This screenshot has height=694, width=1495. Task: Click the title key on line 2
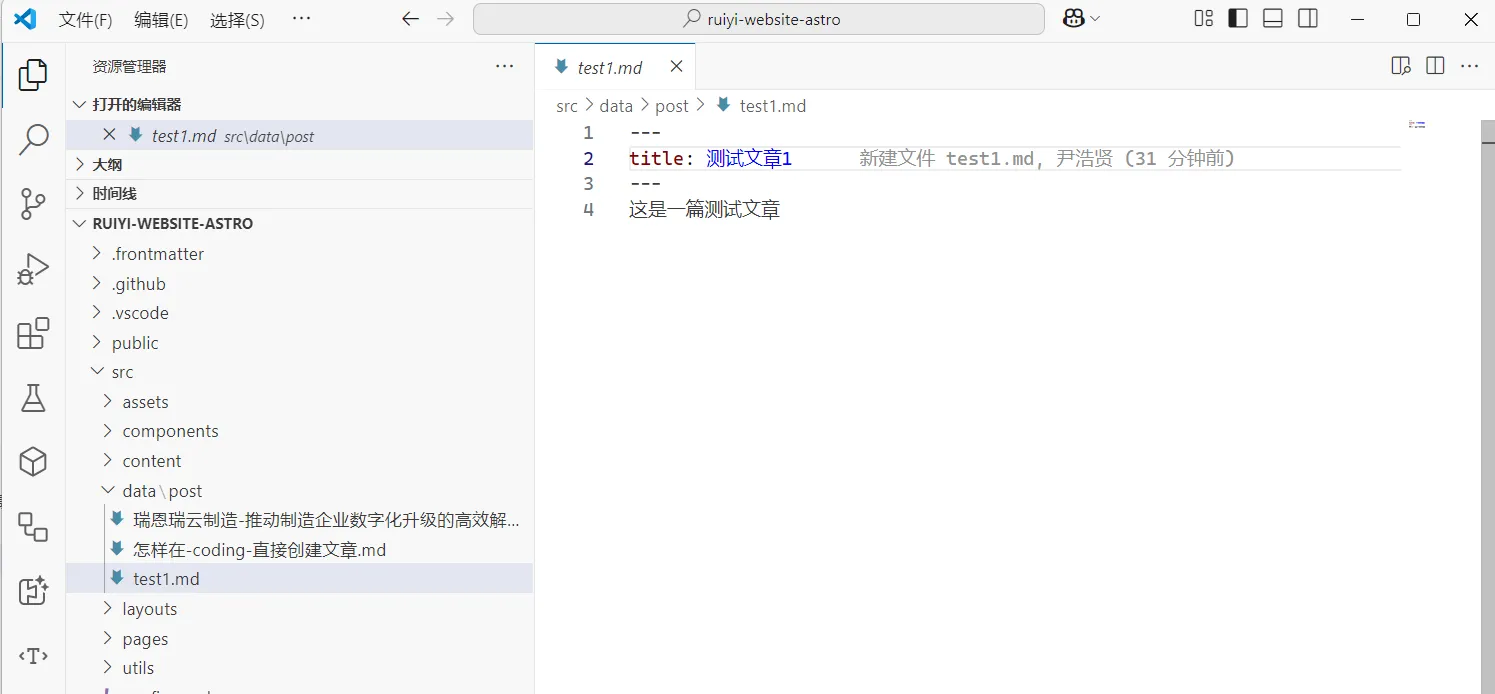pyautogui.click(x=657, y=159)
